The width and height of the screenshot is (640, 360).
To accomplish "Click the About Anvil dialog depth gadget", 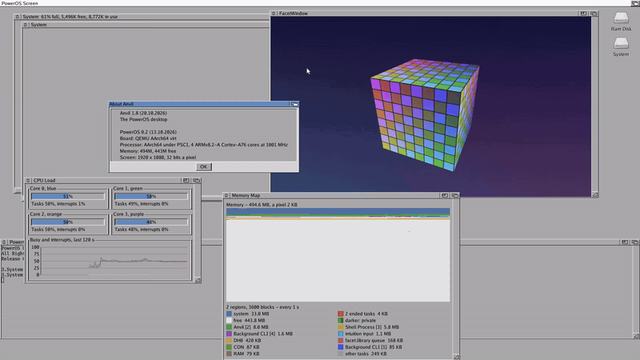I will [x=294, y=104].
